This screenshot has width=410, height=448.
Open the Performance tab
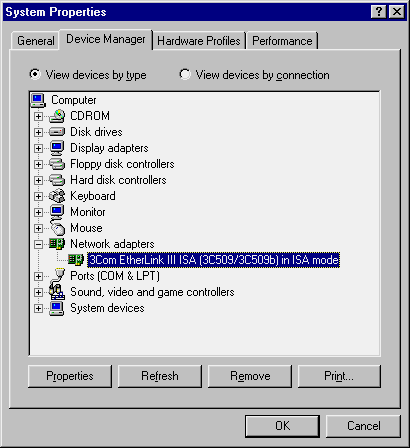282,41
